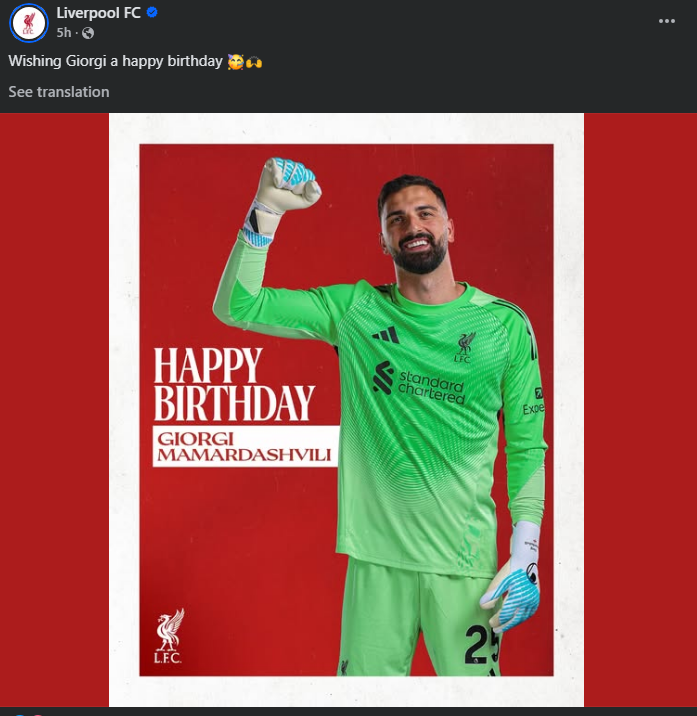Click the party face emoji
This screenshot has height=716, width=697.
click(235, 62)
